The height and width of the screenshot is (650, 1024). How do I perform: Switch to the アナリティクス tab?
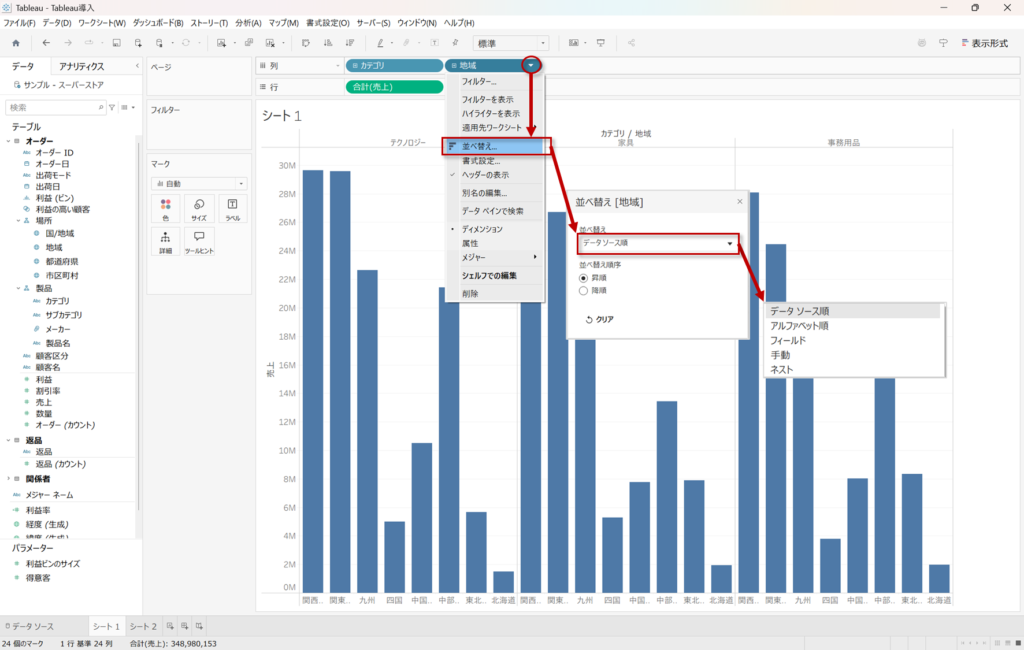point(81,66)
